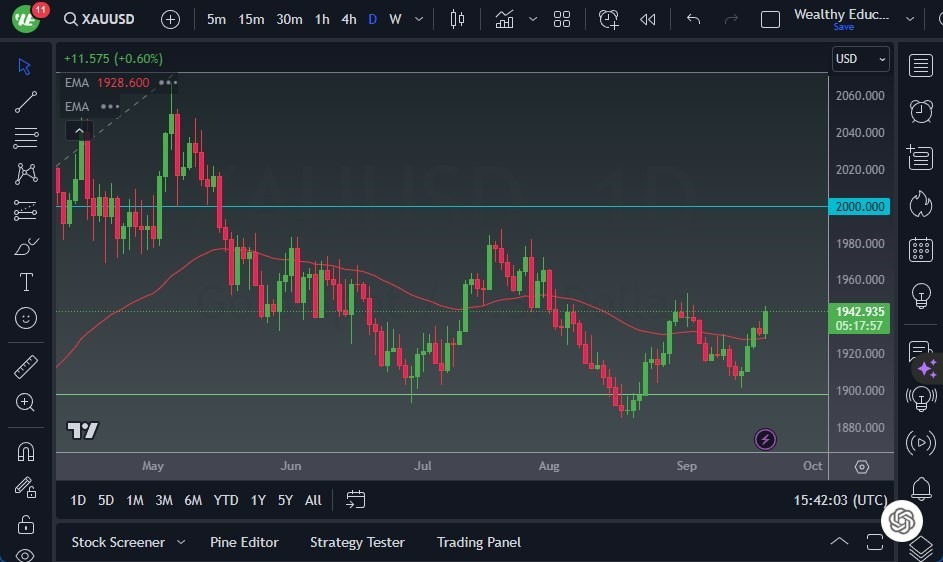The image size is (943, 562).
Task: Select the Trend Line drawing tool
Action: pyautogui.click(x=26, y=102)
